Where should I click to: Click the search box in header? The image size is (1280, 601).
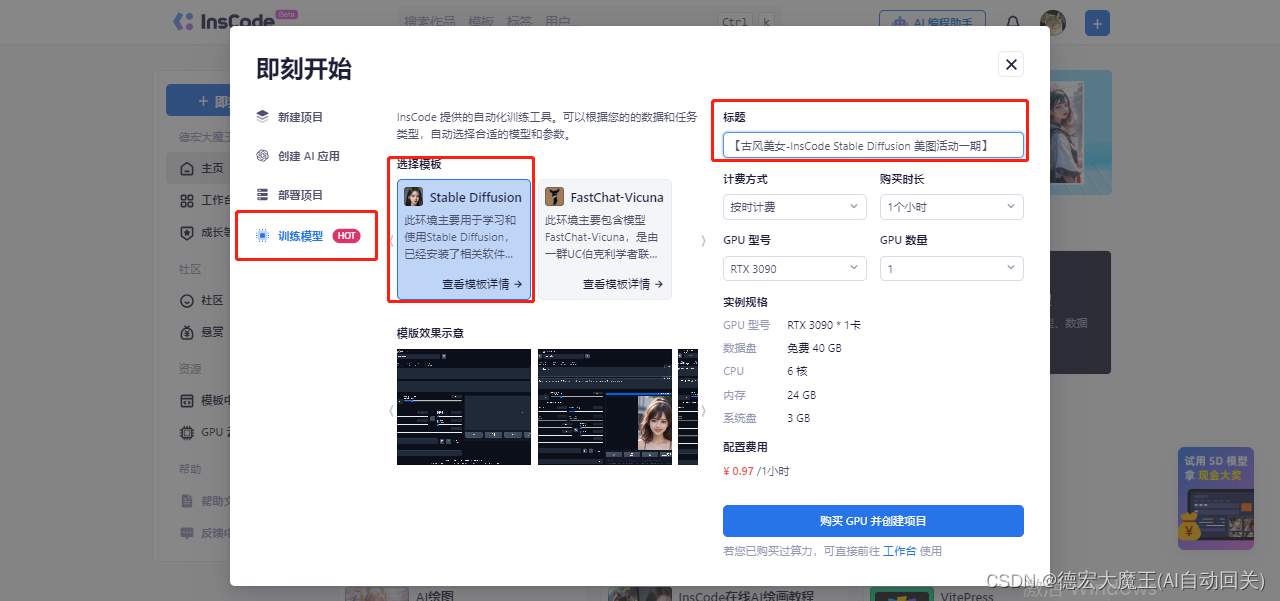(x=588, y=22)
